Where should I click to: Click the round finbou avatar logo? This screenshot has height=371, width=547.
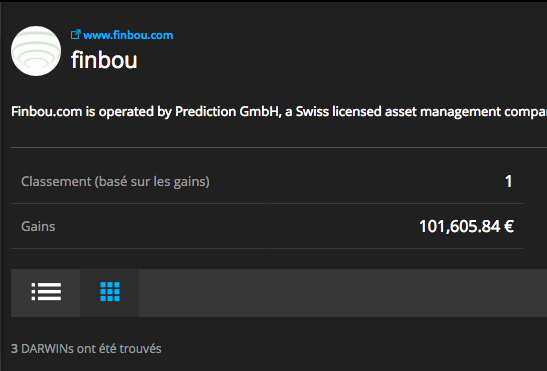click(36, 51)
